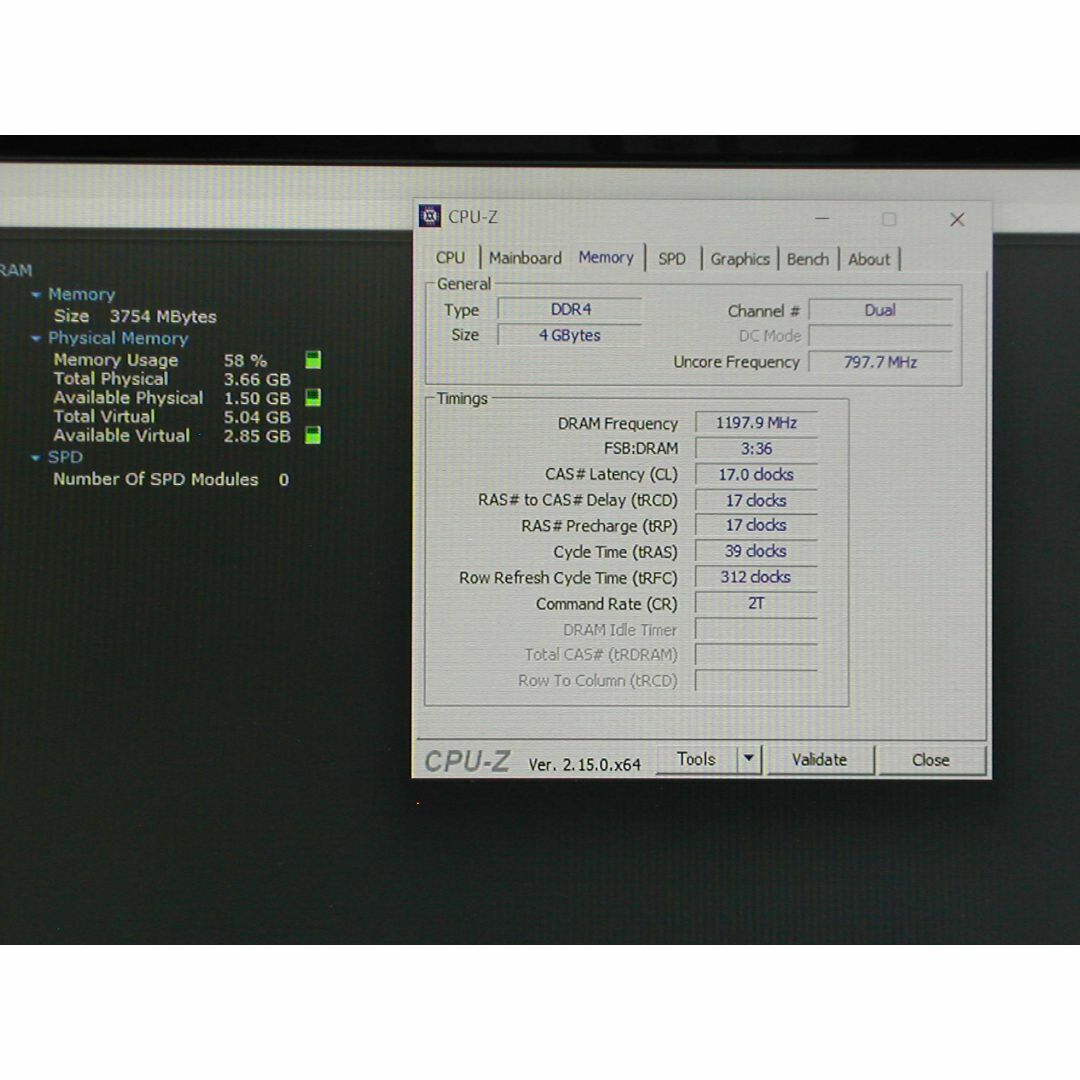
Task: Click the green Memory Usage graph icon
Action: (x=313, y=360)
